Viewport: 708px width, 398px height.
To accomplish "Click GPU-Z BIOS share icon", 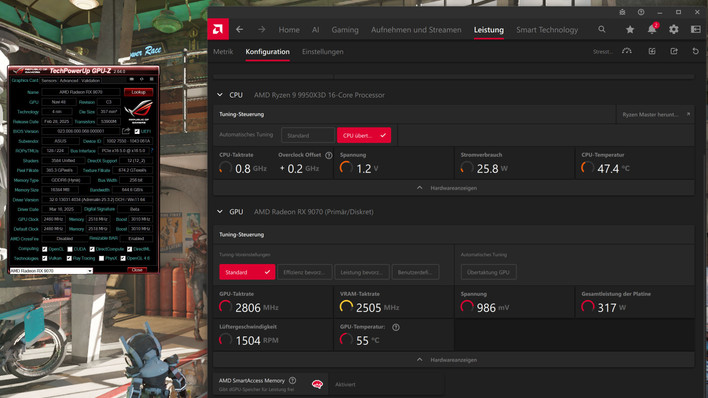I will pos(126,131).
